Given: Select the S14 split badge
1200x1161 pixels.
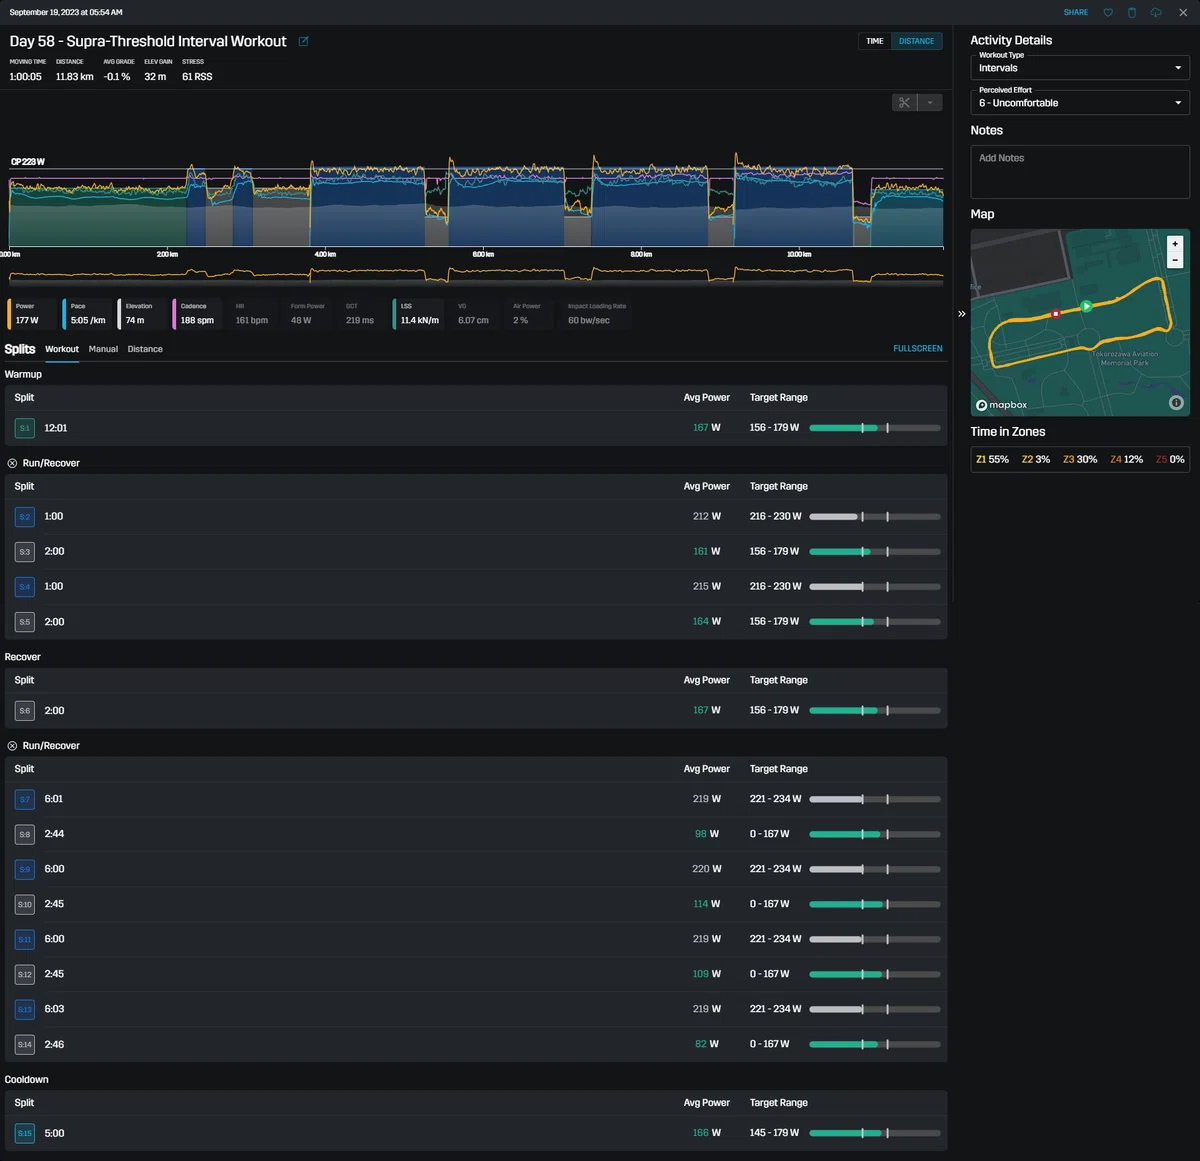Looking at the screenshot, I should coord(25,1044).
